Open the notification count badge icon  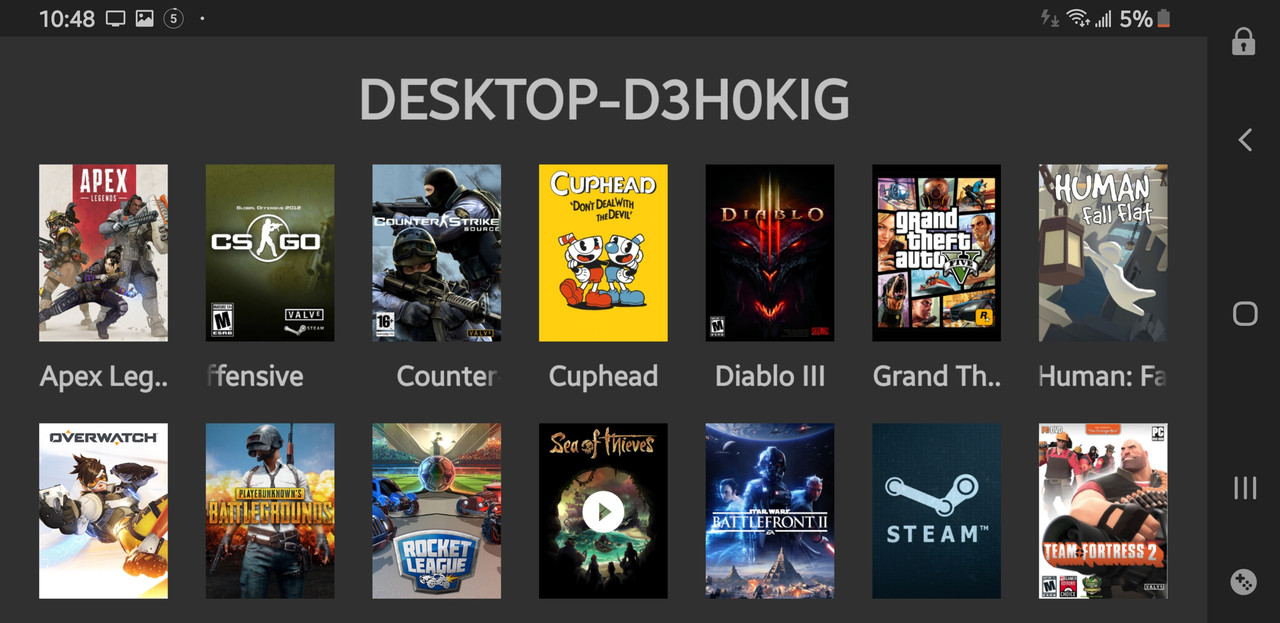[x=174, y=18]
